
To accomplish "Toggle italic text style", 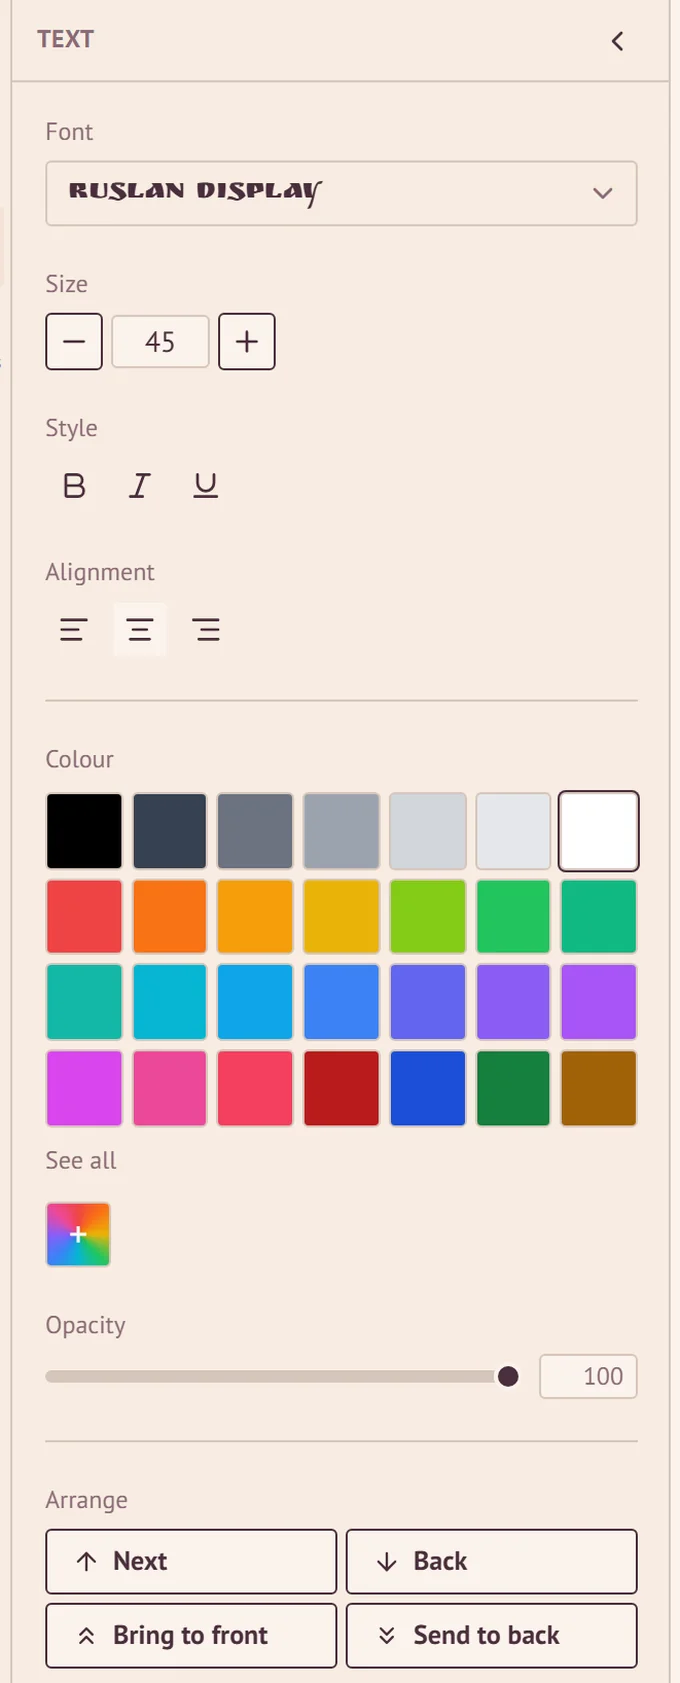I will tap(140, 486).
